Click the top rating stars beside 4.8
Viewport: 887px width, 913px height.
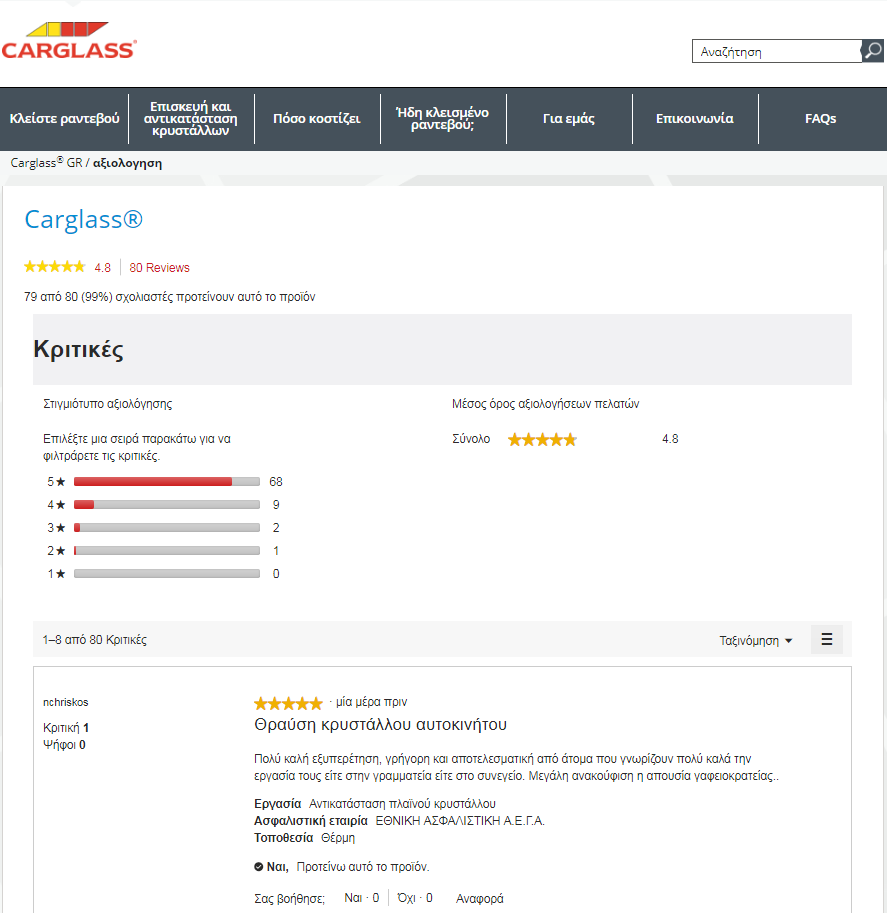(x=54, y=267)
